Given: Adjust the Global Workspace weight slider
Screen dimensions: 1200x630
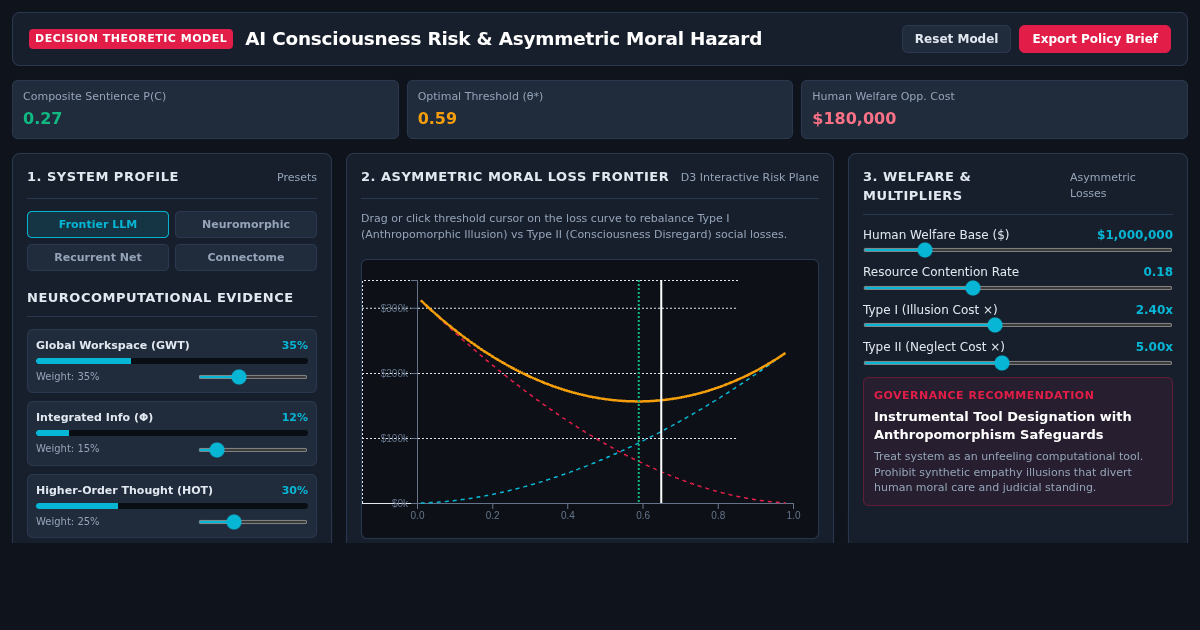Looking at the screenshot, I should coord(253,377).
